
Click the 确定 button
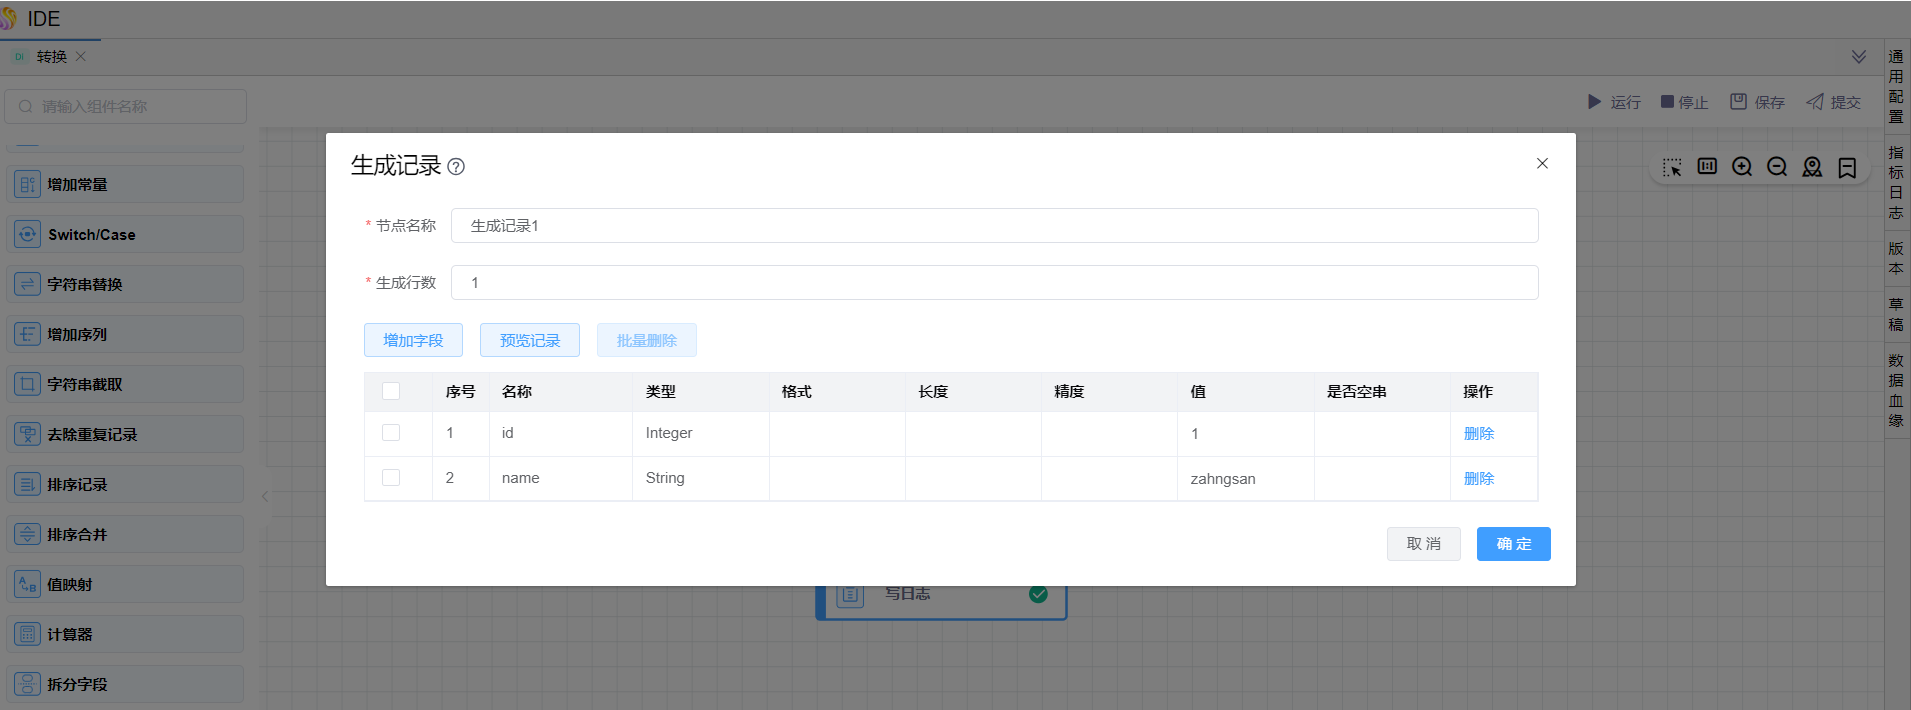click(1513, 544)
